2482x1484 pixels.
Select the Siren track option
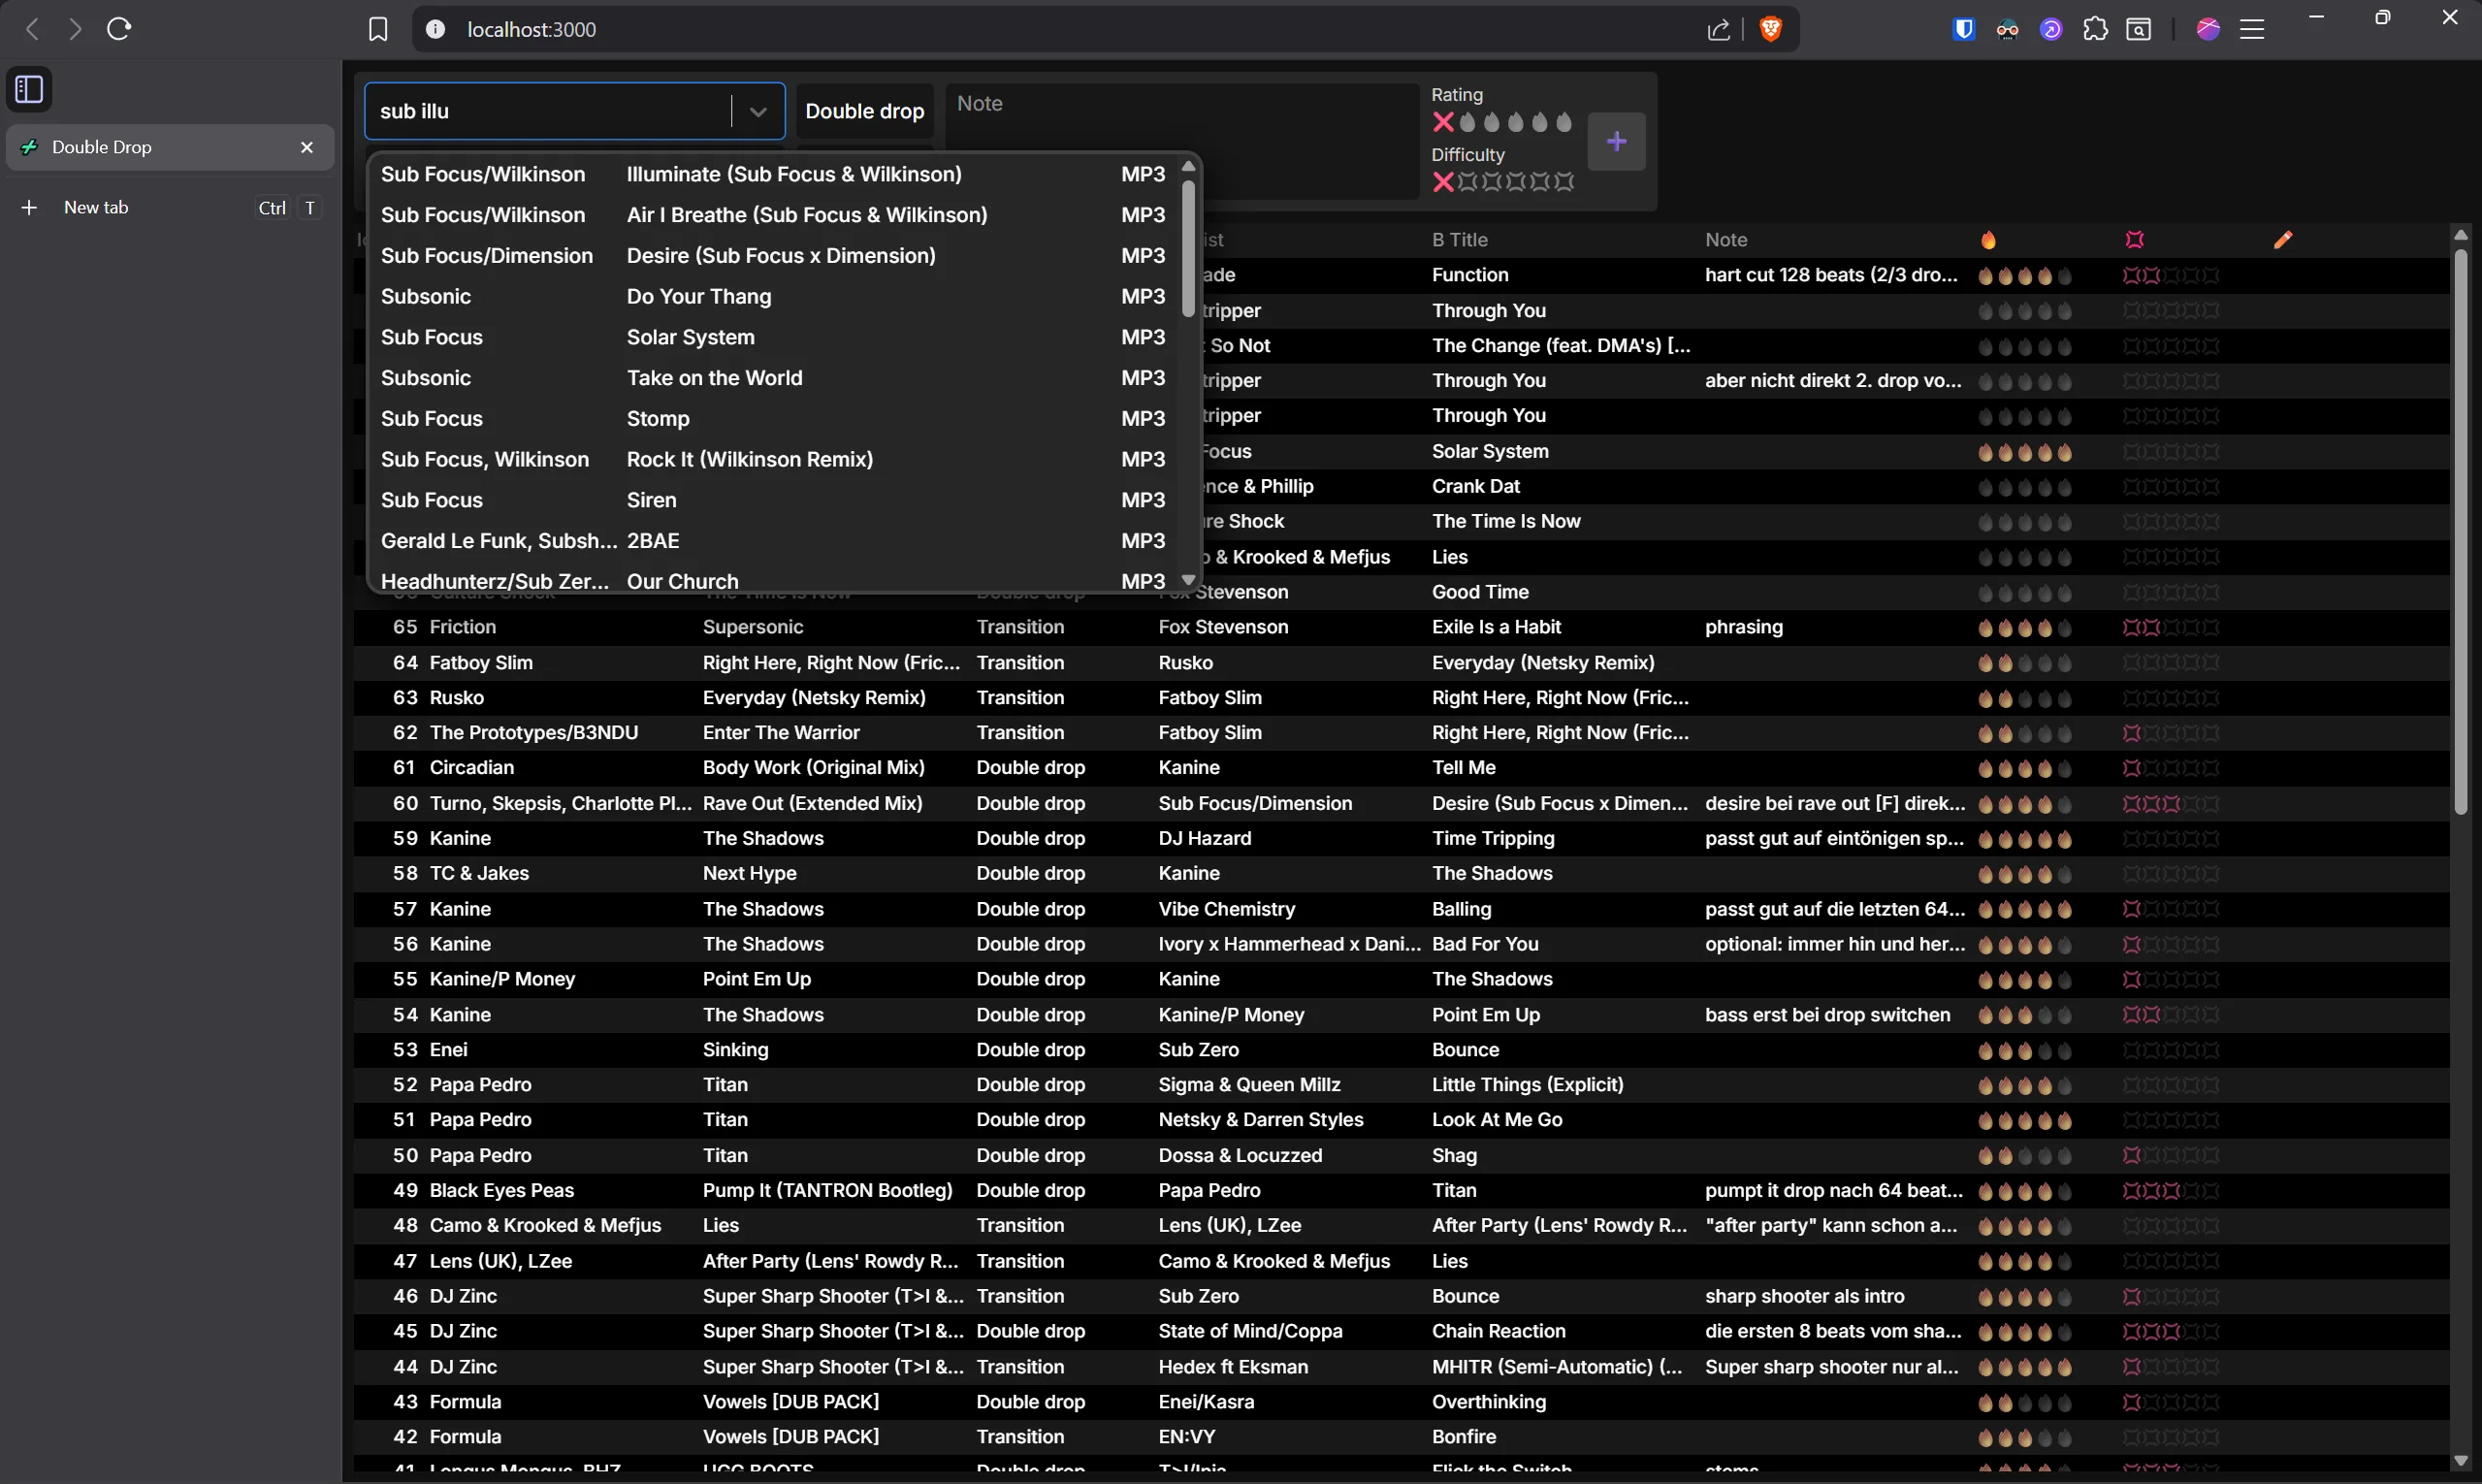click(x=773, y=500)
